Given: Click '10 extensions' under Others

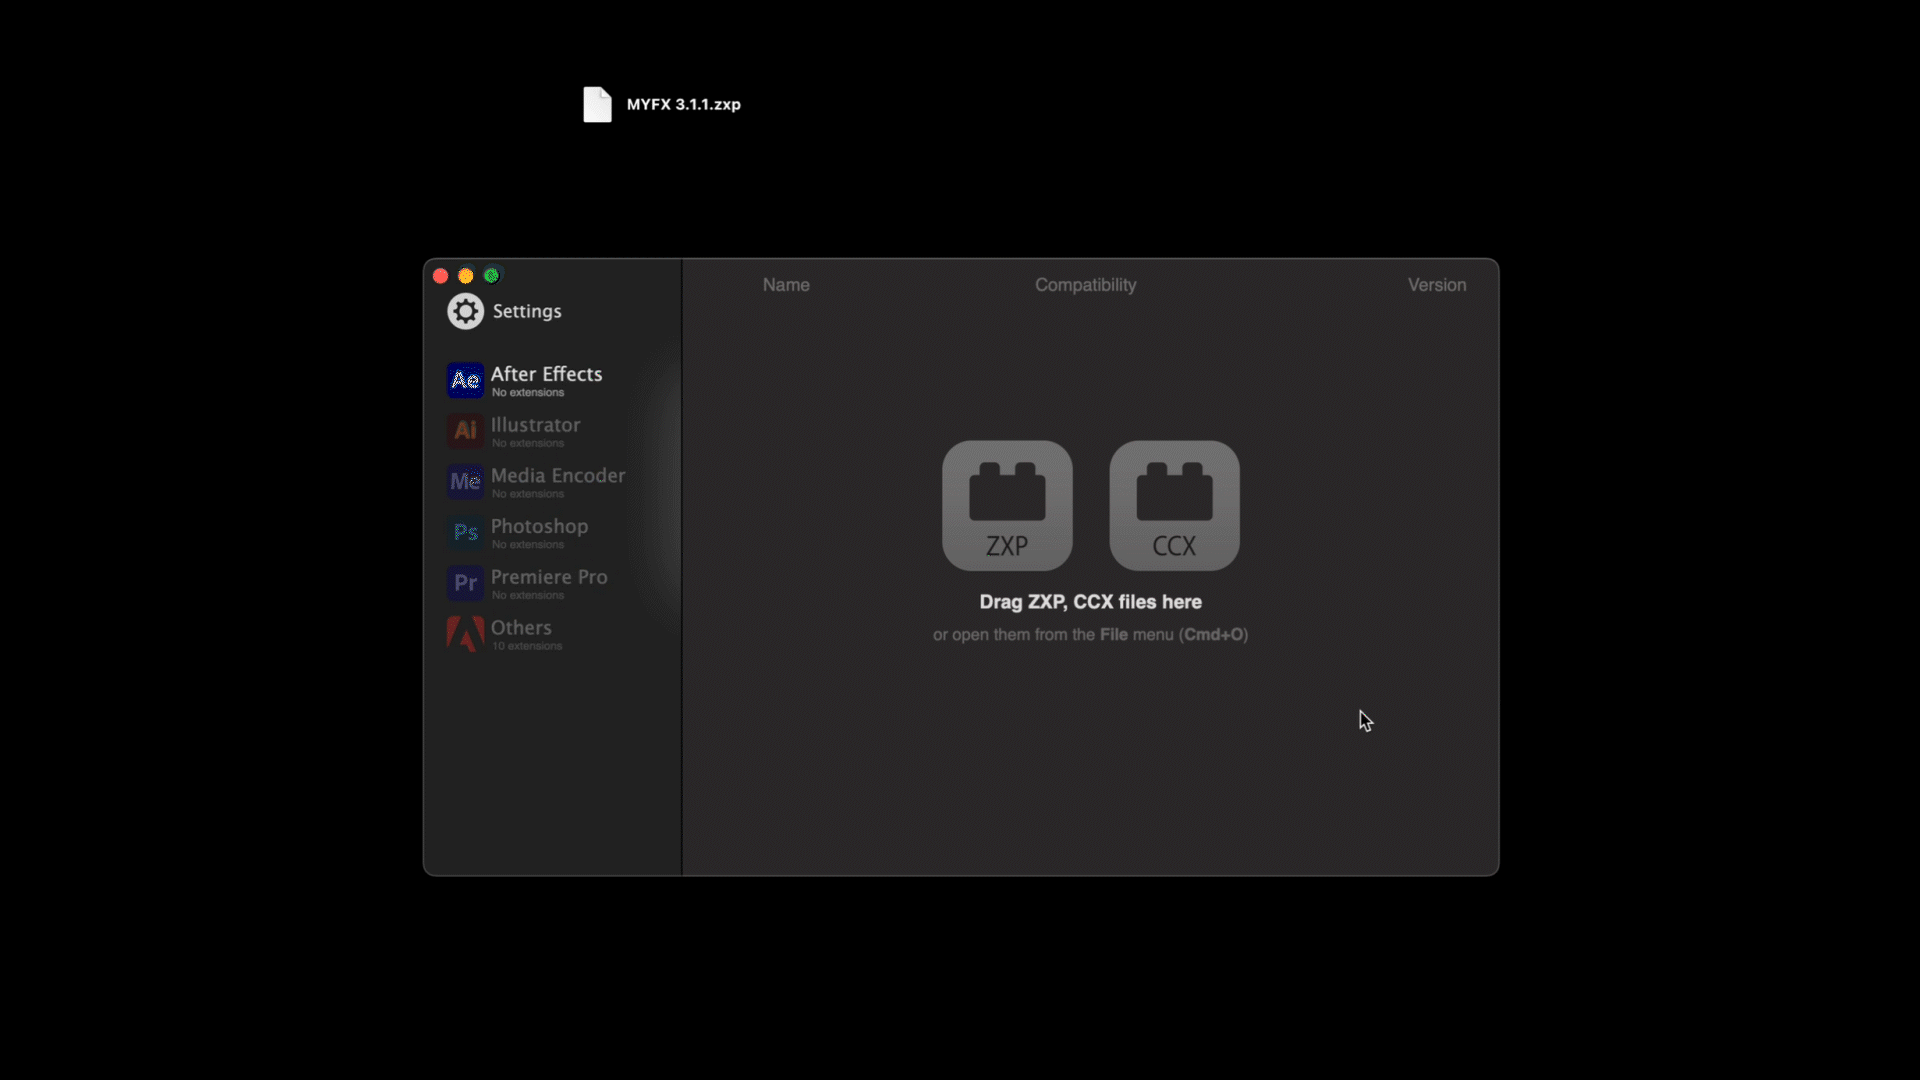Looking at the screenshot, I should pyautogui.click(x=527, y=646).
